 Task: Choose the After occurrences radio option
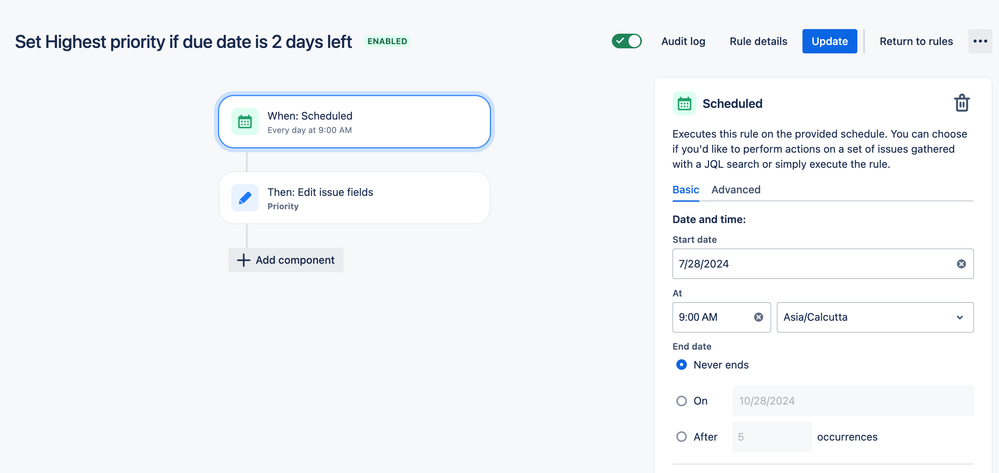(x=682, y=437)
